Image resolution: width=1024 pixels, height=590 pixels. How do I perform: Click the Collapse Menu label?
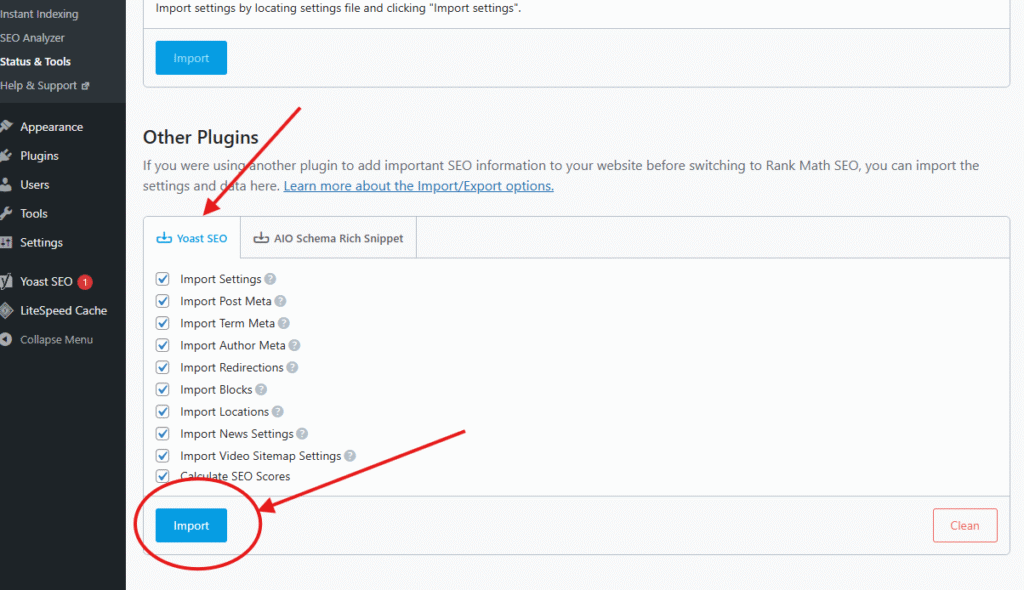[x=56, y=339]
